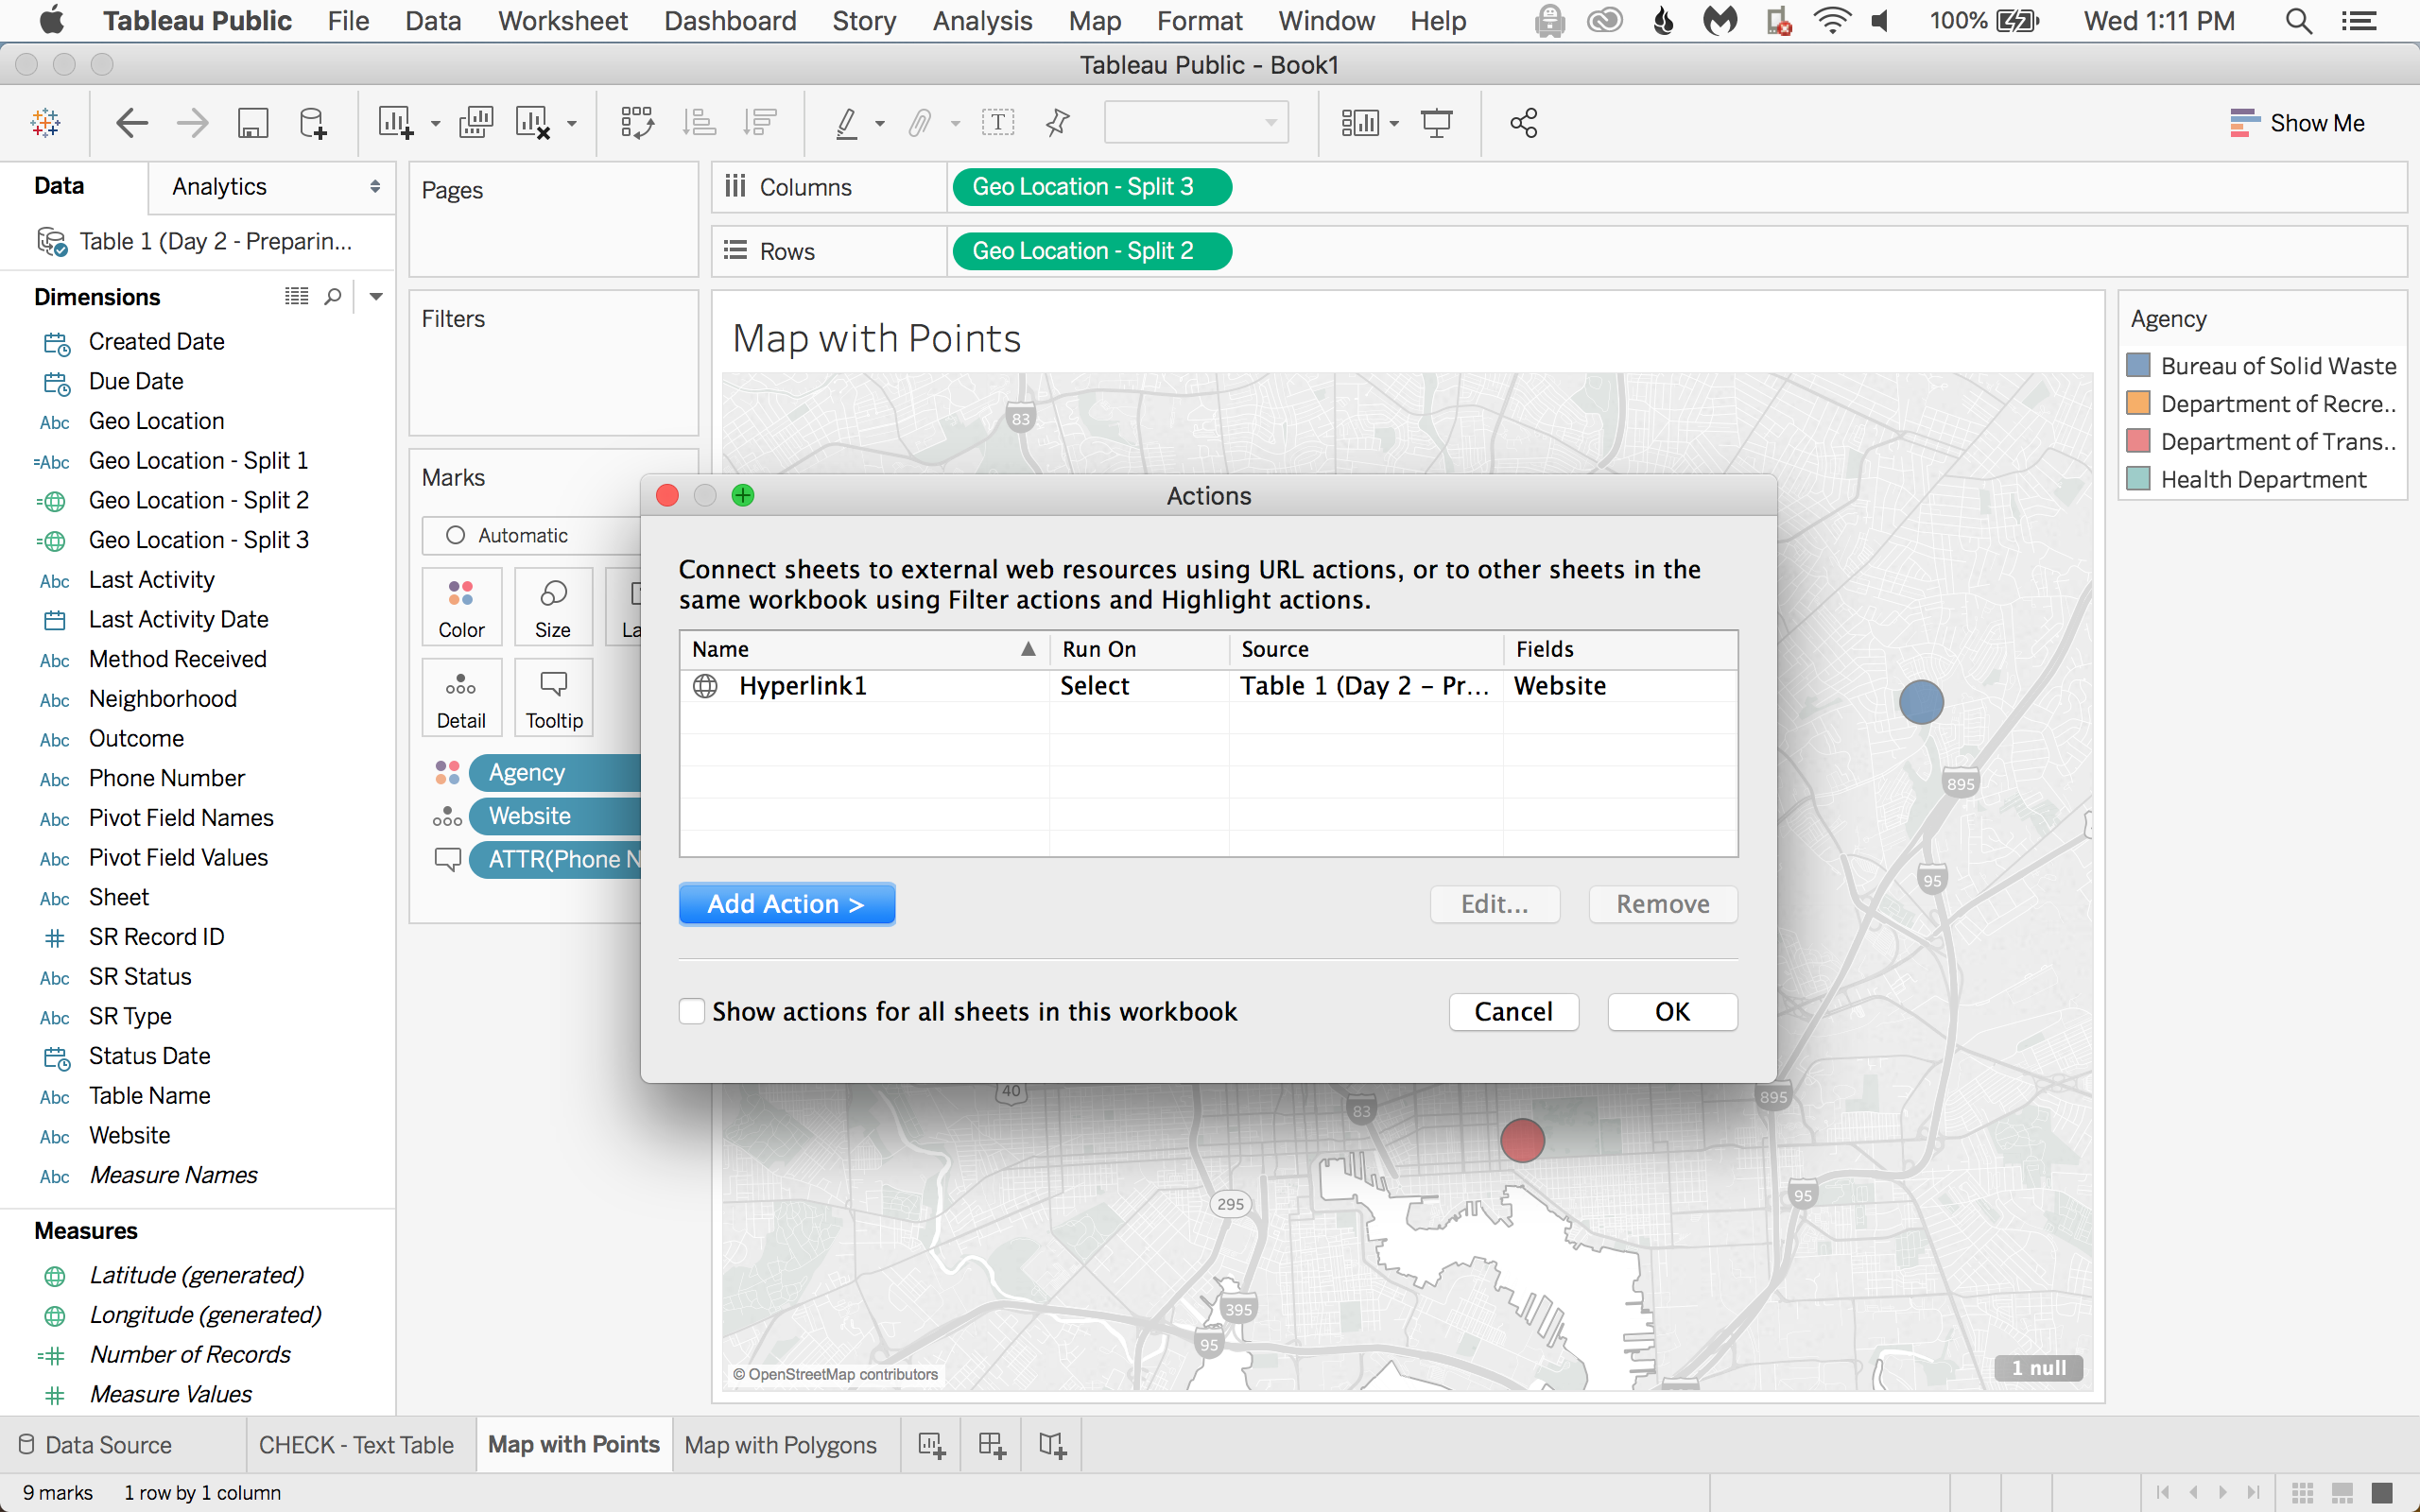Click the Swap Rows and Columns icon
Viewport: 2420px width, 1512px height.
tap(637, 123)
